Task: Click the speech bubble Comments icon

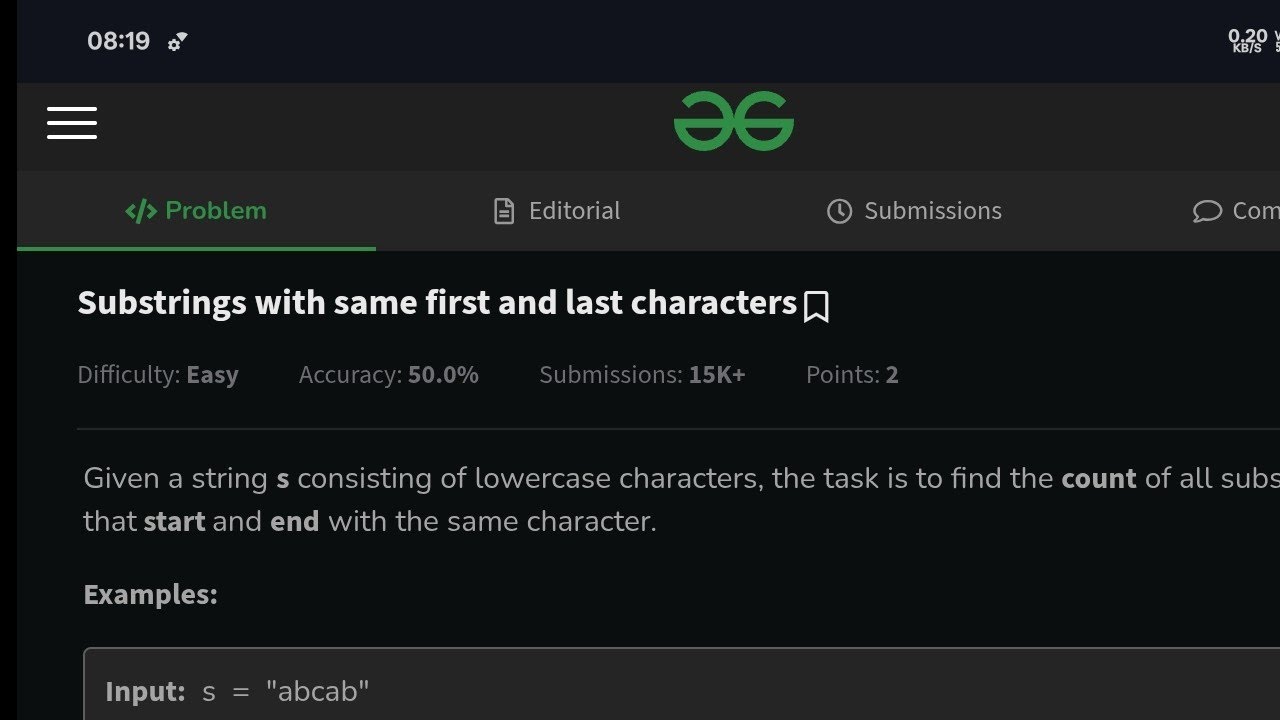Action: coord(1207,212)
